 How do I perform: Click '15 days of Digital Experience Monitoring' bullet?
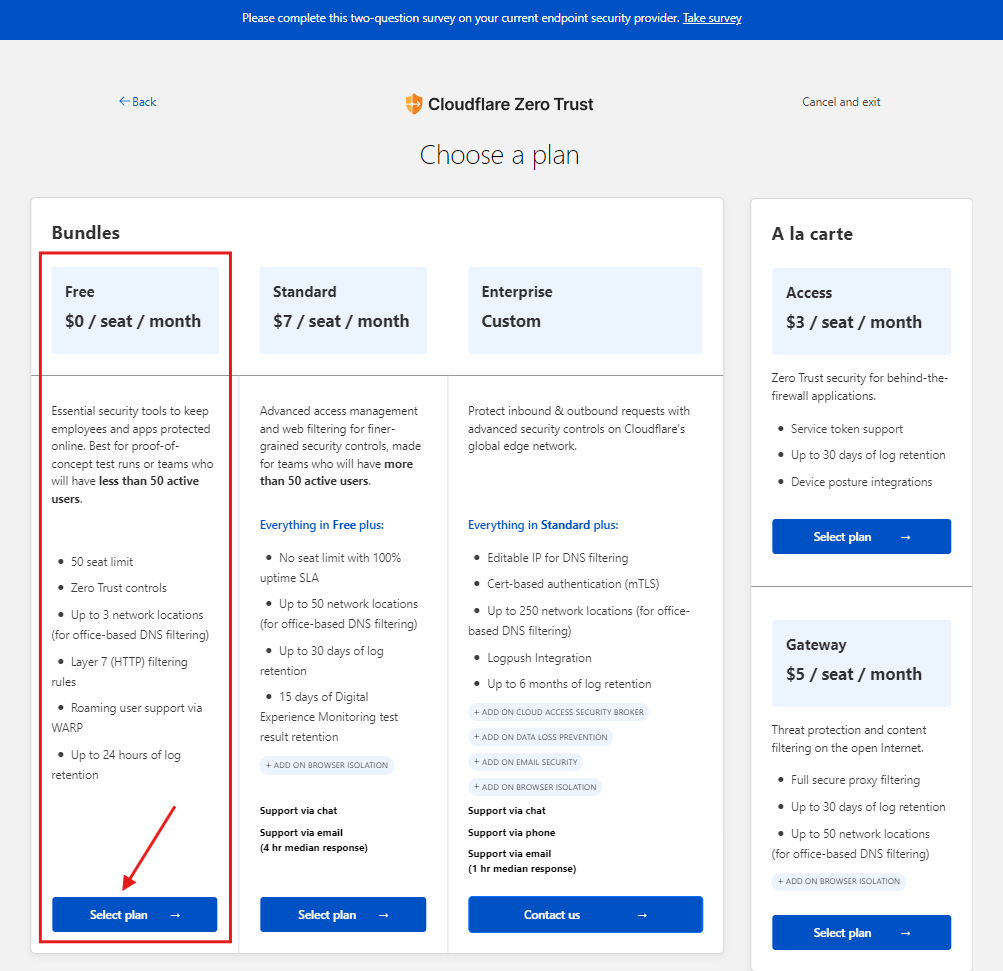click(x=329, y=716)
